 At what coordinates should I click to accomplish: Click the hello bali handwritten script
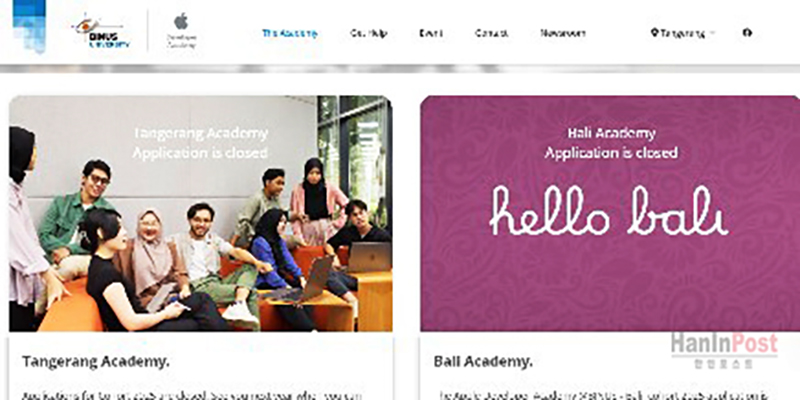click(x=609, y=211)
